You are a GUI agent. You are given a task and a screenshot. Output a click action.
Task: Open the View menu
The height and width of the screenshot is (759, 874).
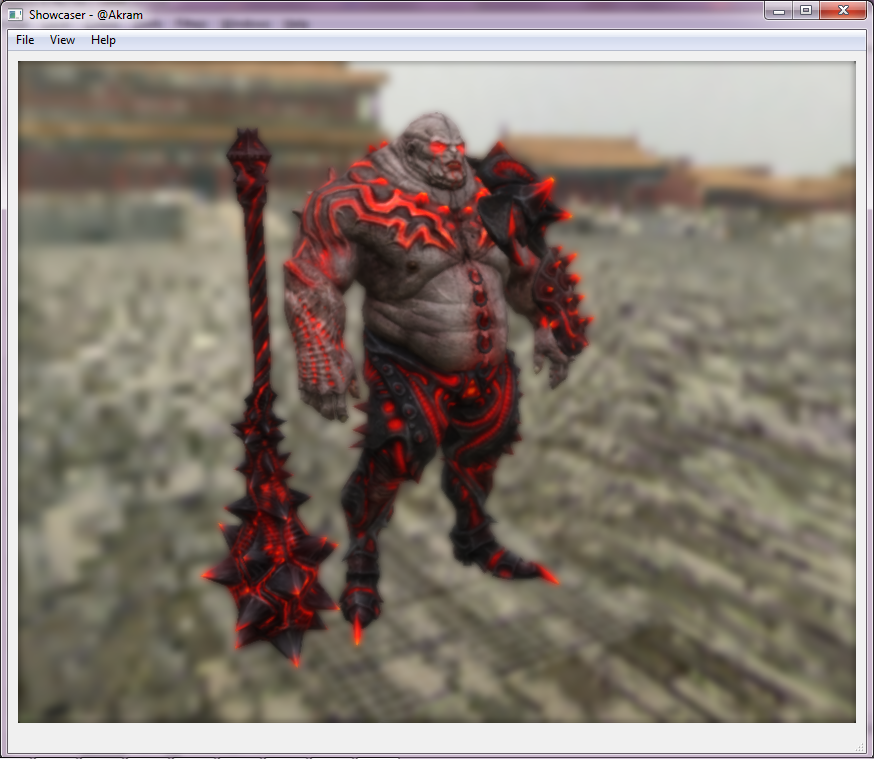62,40
